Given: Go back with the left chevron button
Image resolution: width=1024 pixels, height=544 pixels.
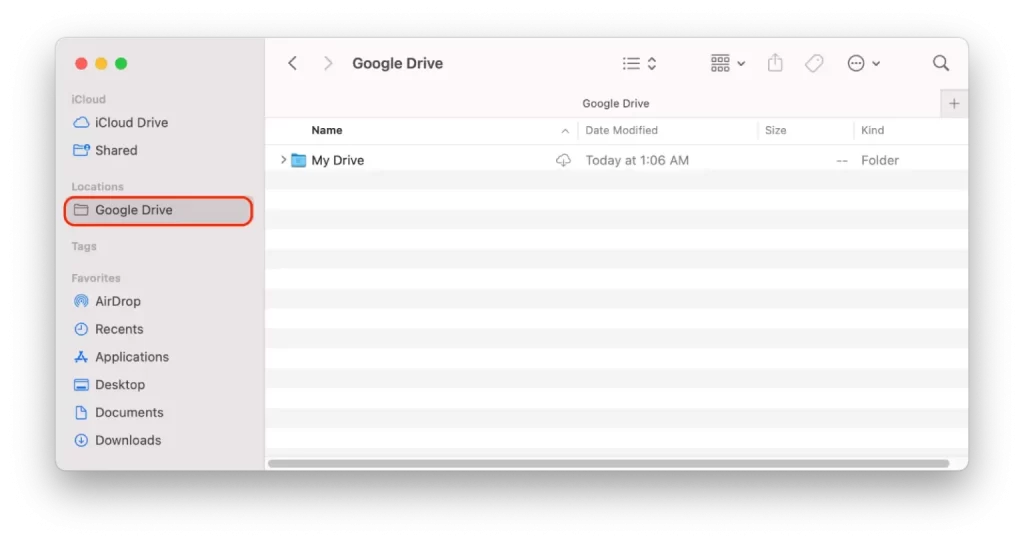Looking at the screenshot, I should click(x=293, y=63).
